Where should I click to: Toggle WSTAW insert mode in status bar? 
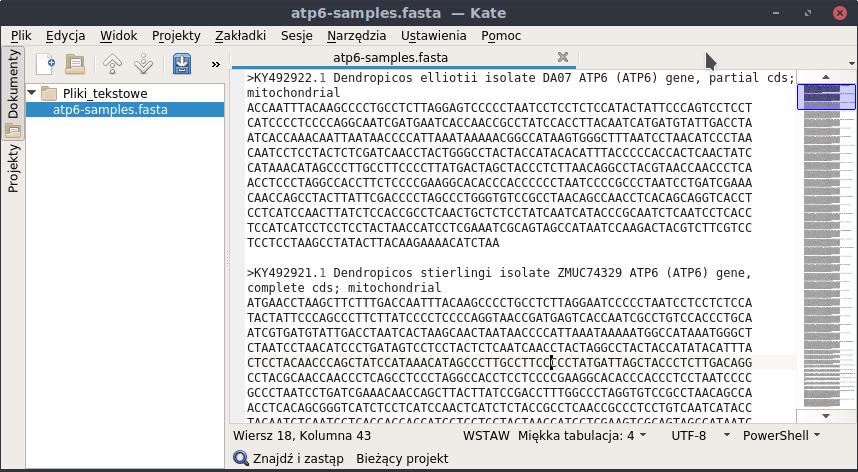click(487, 436)
